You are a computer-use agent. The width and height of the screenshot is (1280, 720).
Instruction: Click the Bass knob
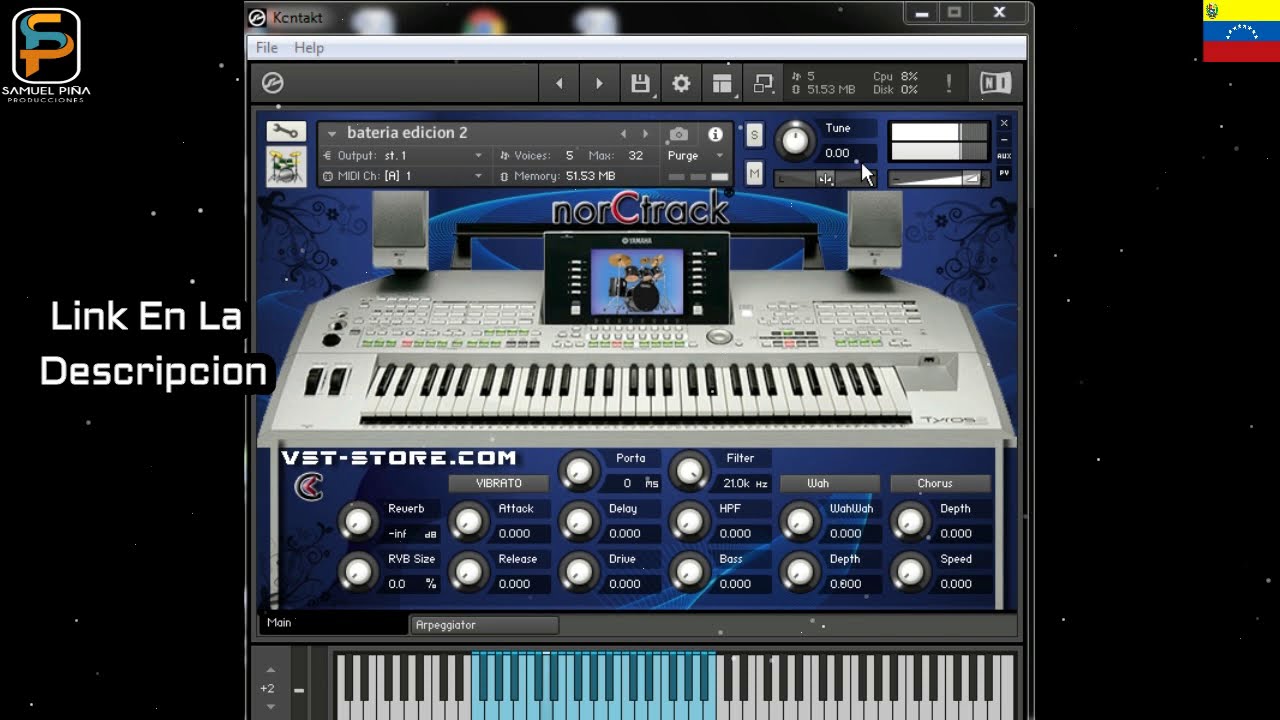pyautogui.click(x=689, y=572)
